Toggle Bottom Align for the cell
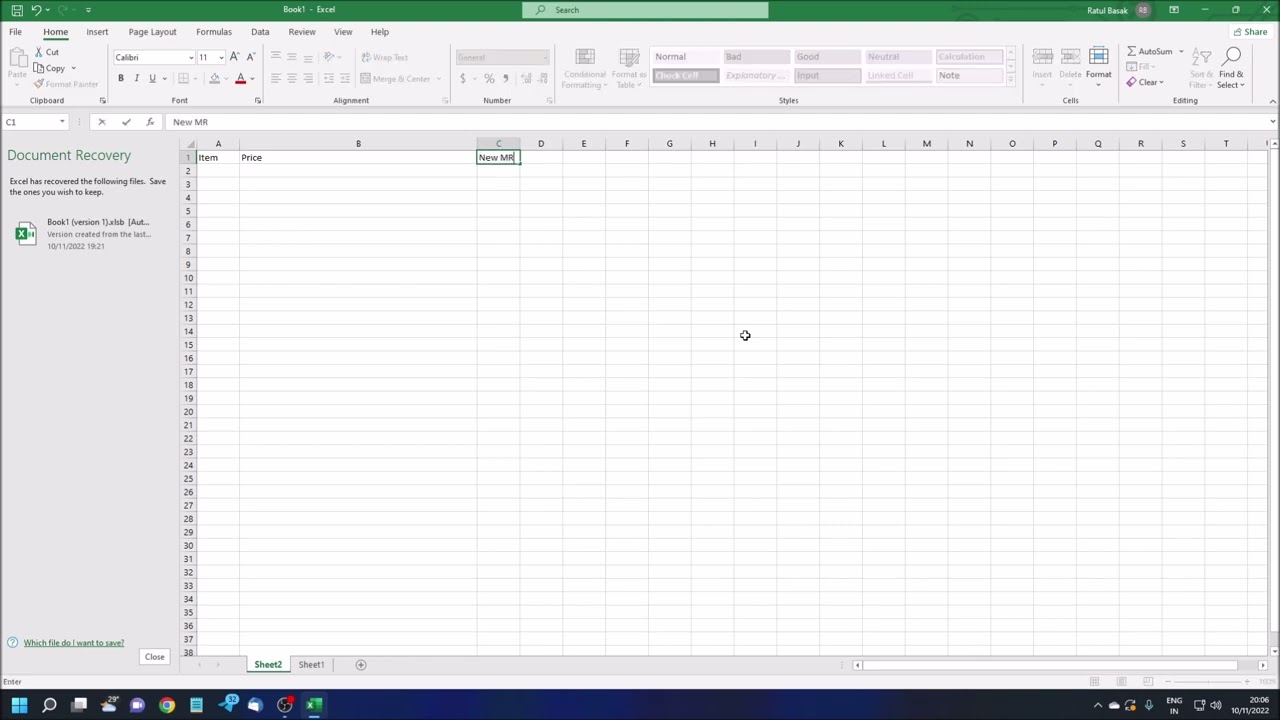 [x=308, y=57]
